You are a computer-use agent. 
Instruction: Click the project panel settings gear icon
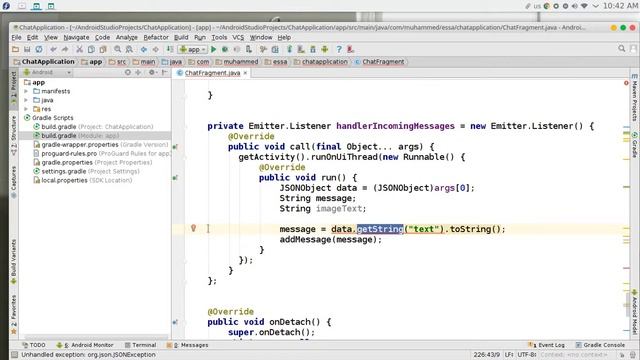point(152,72)
